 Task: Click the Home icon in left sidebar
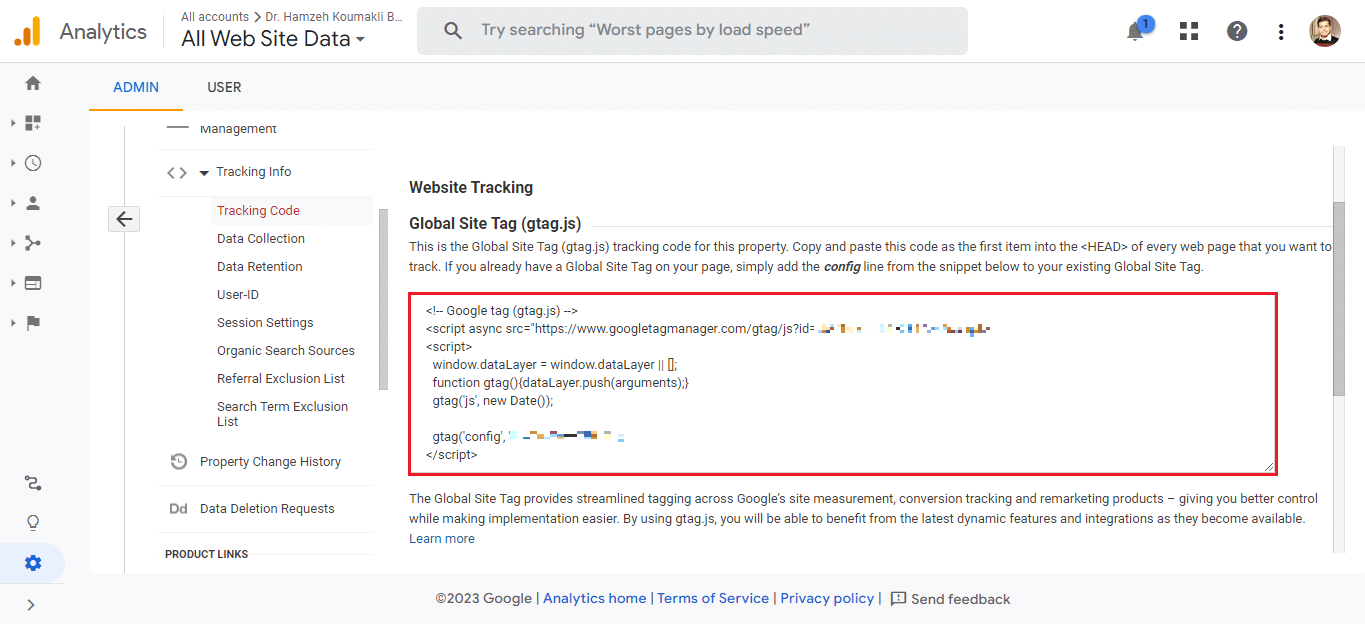tap(33, 83)
